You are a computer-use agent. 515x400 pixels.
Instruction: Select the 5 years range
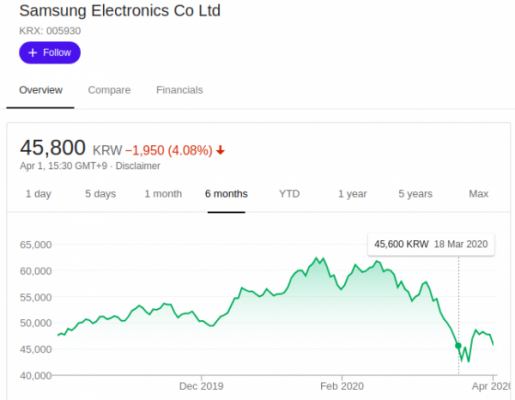(415, 194)
